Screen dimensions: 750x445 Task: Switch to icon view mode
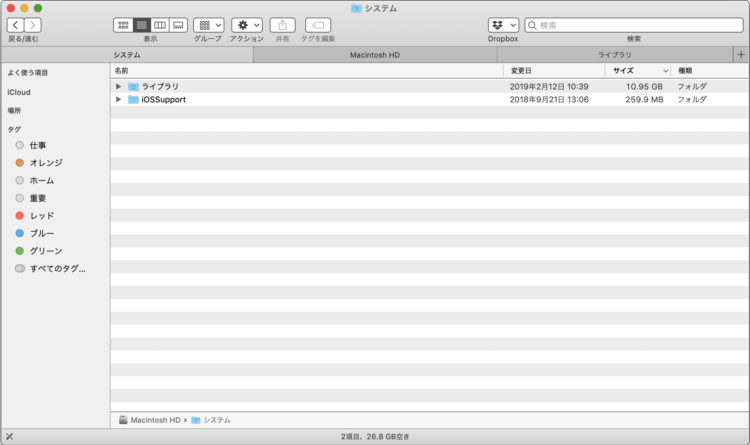[123, 25]
